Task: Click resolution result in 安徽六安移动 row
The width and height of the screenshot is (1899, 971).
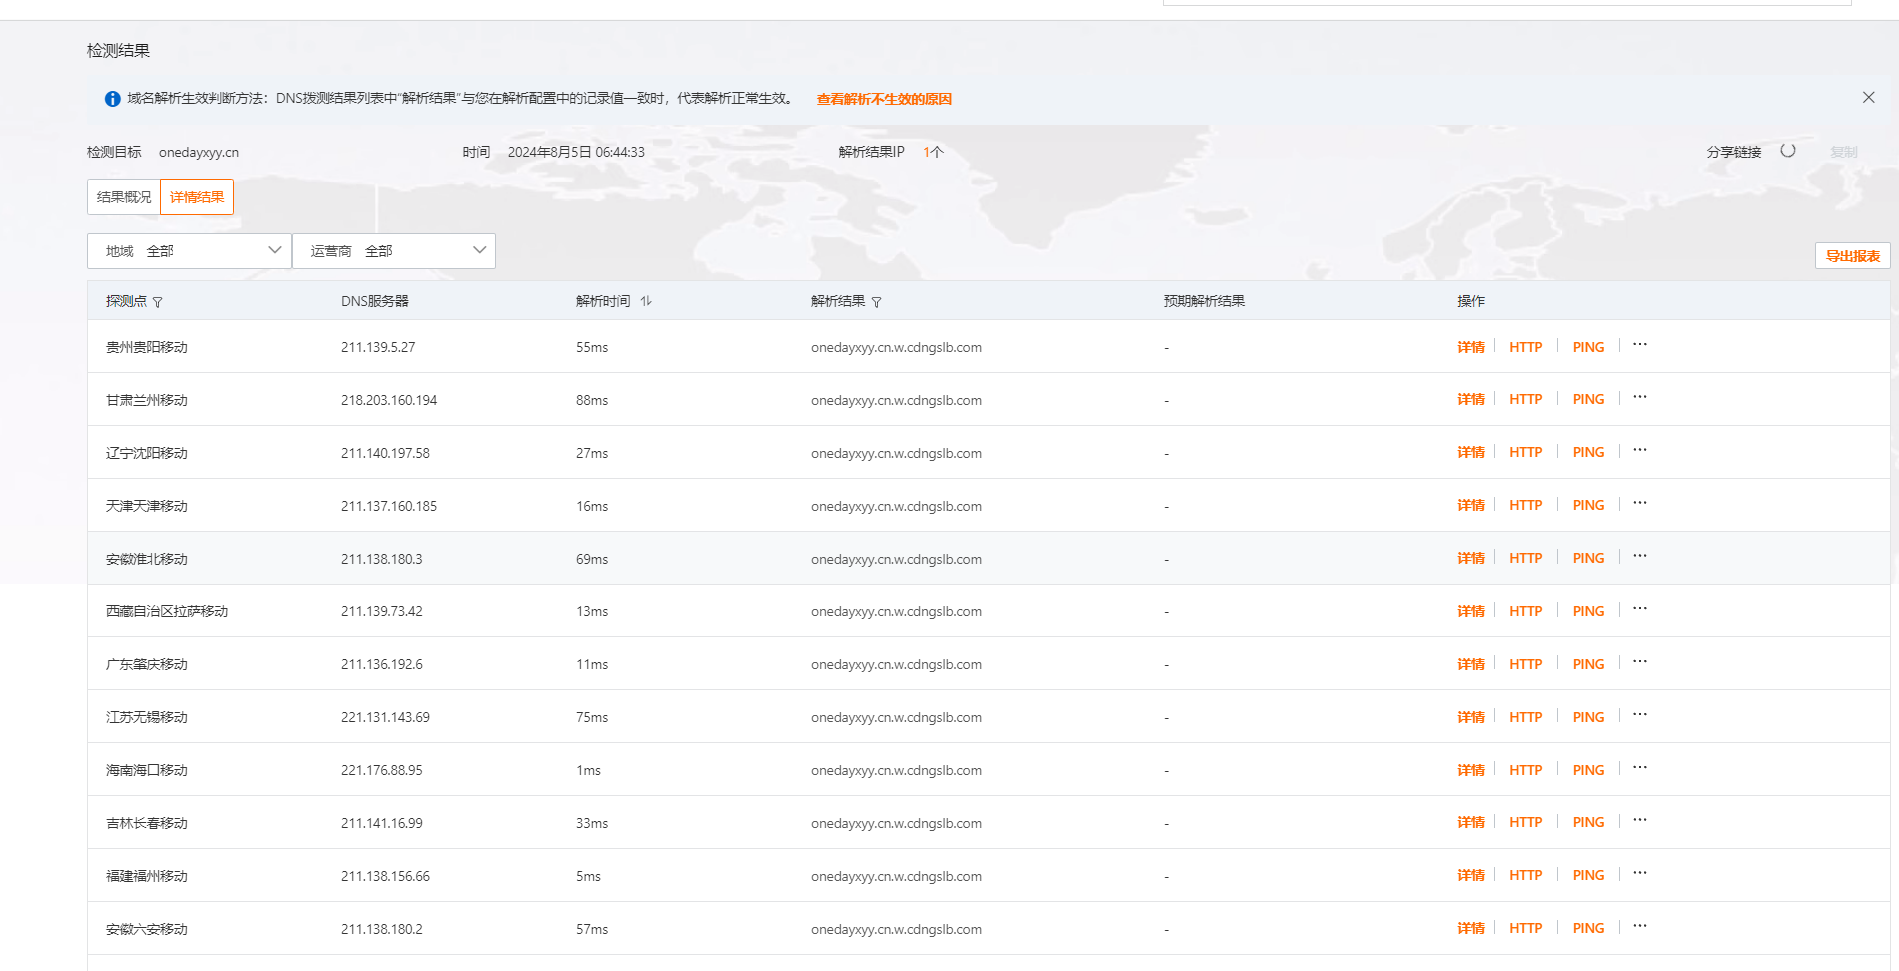Action: tap(896, 929)
